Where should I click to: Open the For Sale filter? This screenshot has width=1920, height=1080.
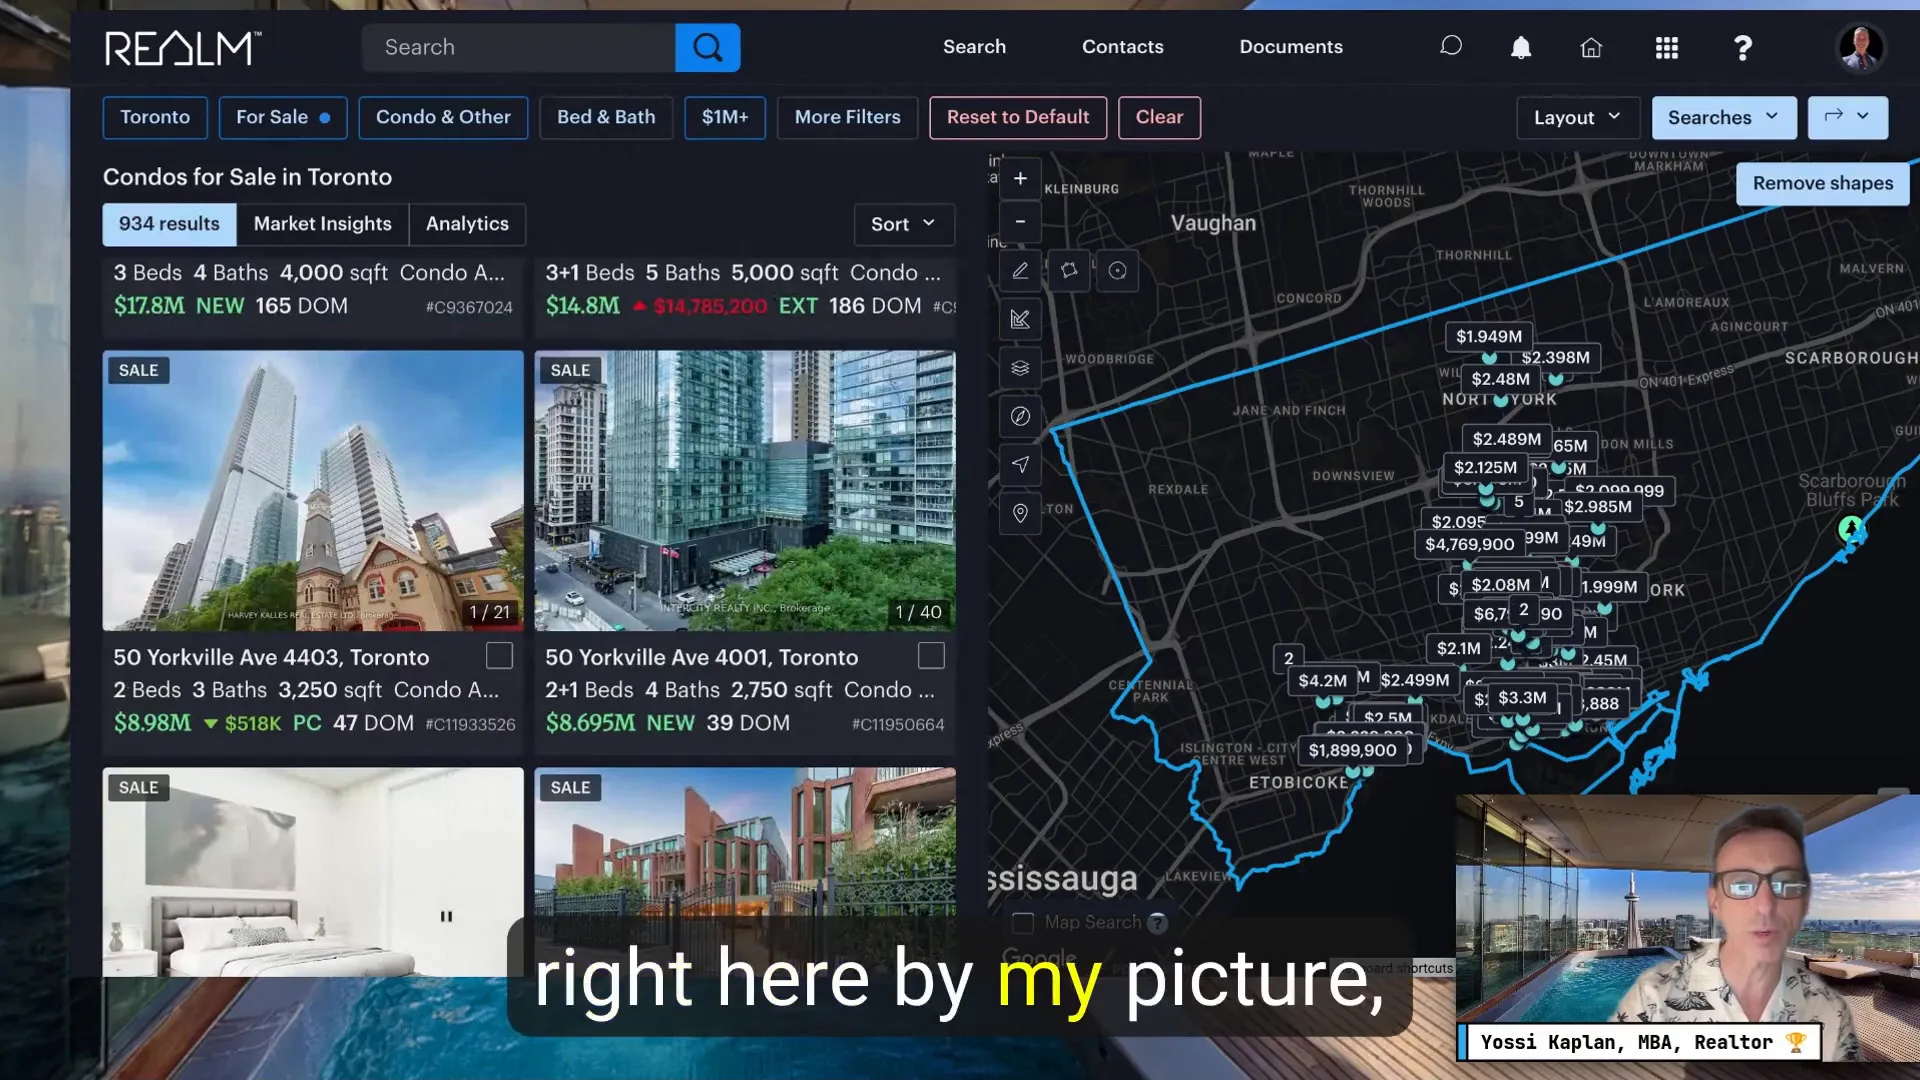coord(283,117)
